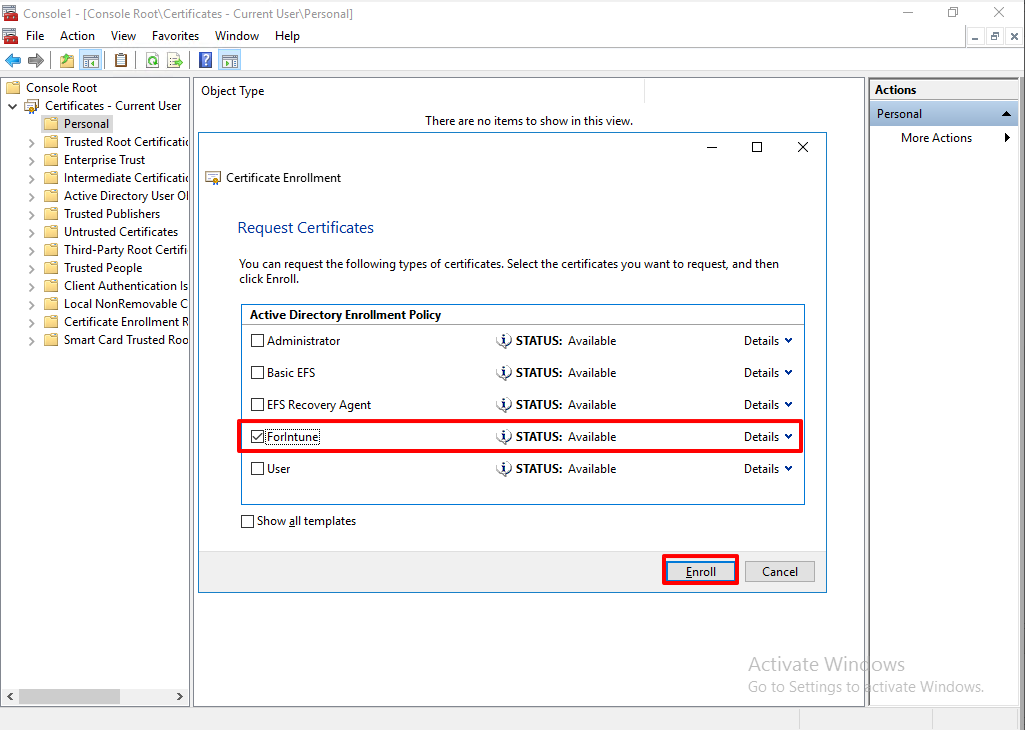Expand Smart Card Trusted Roots node arrow
The image size is (1025, 730).
coord(31,340)
